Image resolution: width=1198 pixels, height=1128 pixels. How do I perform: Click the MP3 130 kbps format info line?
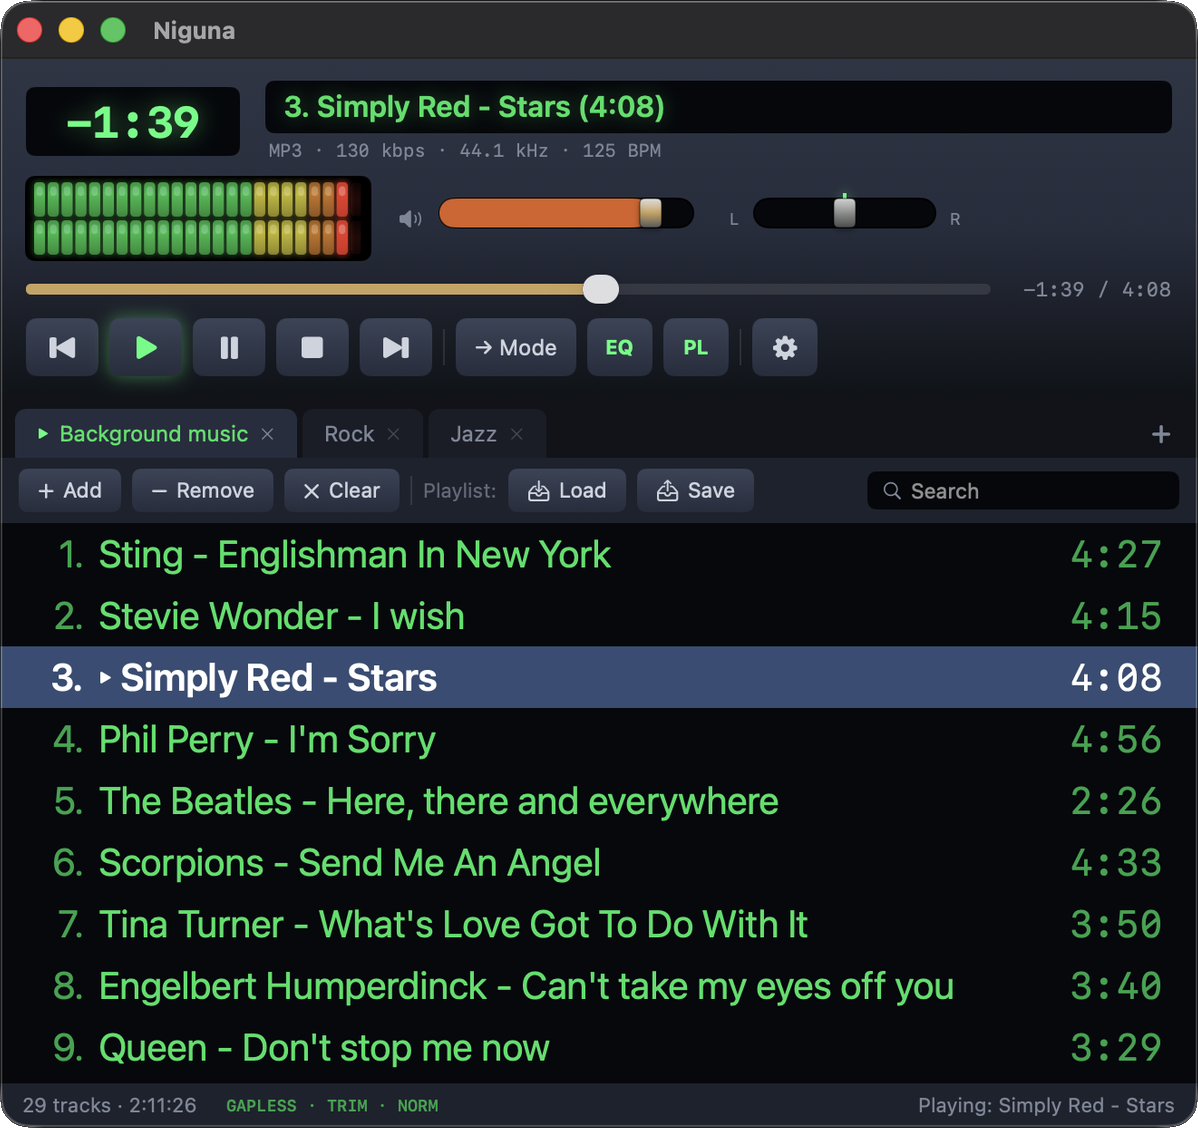tap(465, 151)
